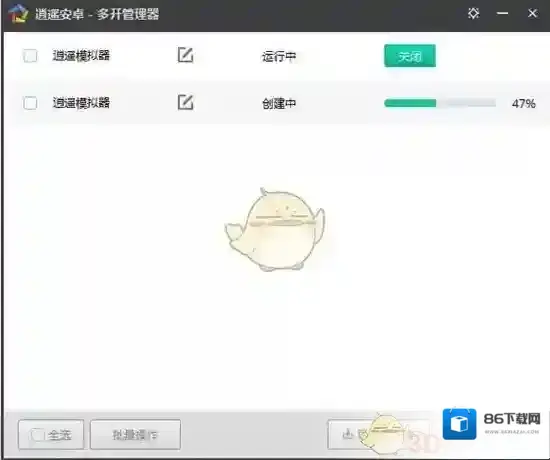Tick the checkbox for the 创建中 emulator row
This screenshot has width=550, height=460.
click(x=30, y=103)
